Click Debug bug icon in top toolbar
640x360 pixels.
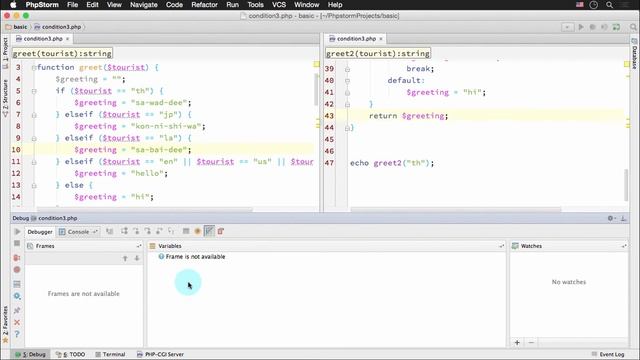(x=593, y=27)
